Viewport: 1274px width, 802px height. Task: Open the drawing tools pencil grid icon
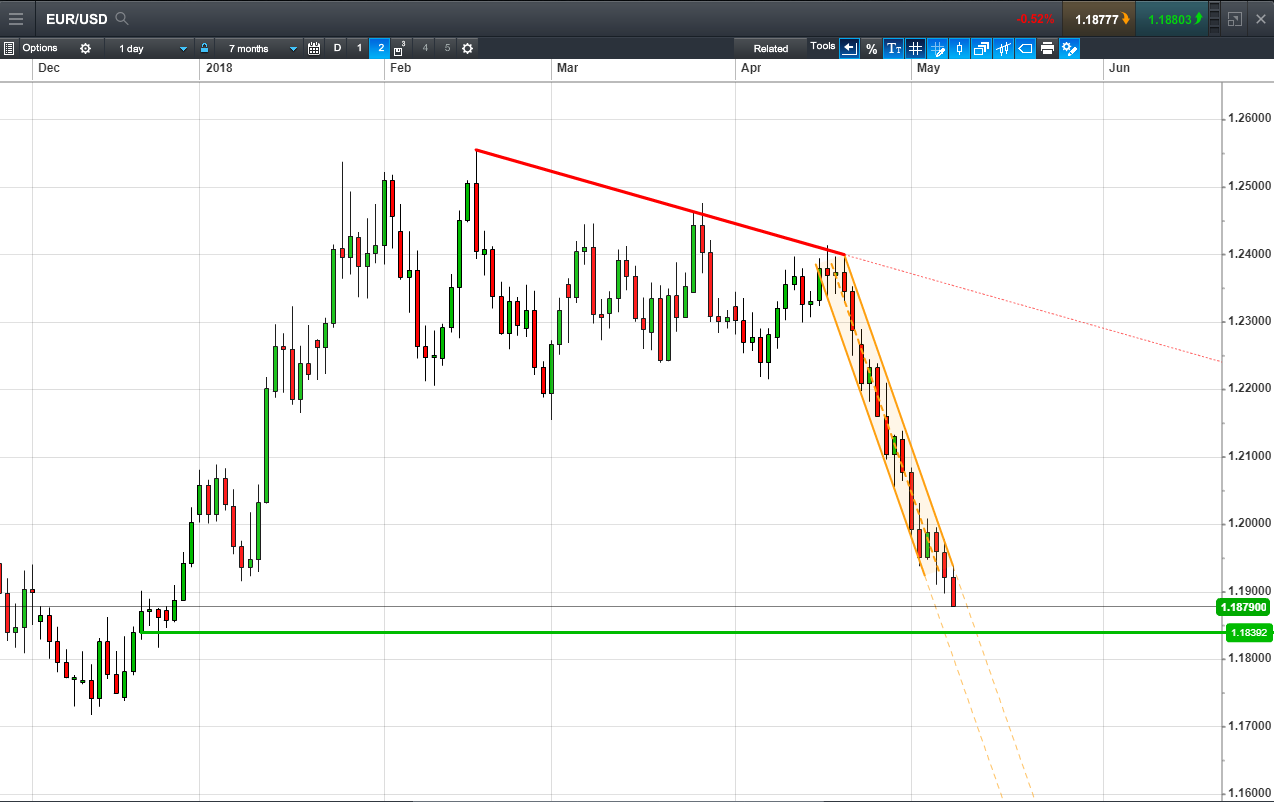937,48
